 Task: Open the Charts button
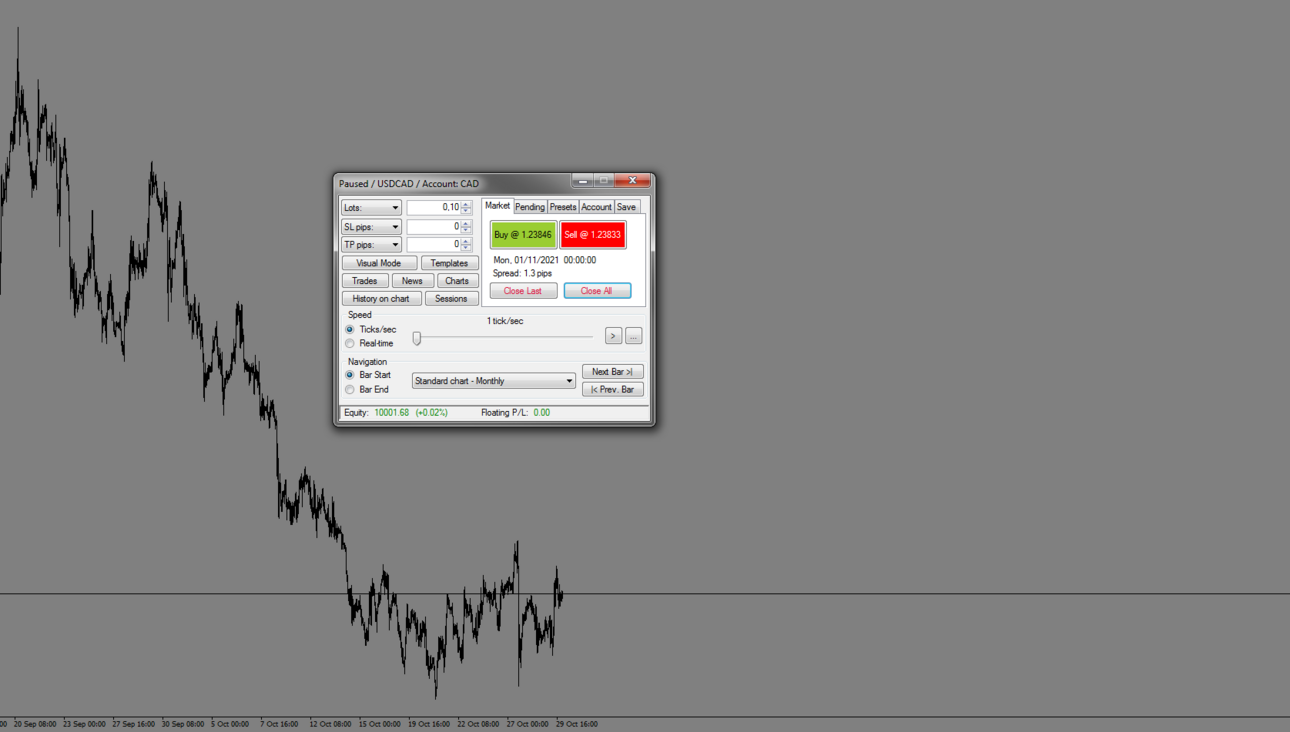(457, 281)
